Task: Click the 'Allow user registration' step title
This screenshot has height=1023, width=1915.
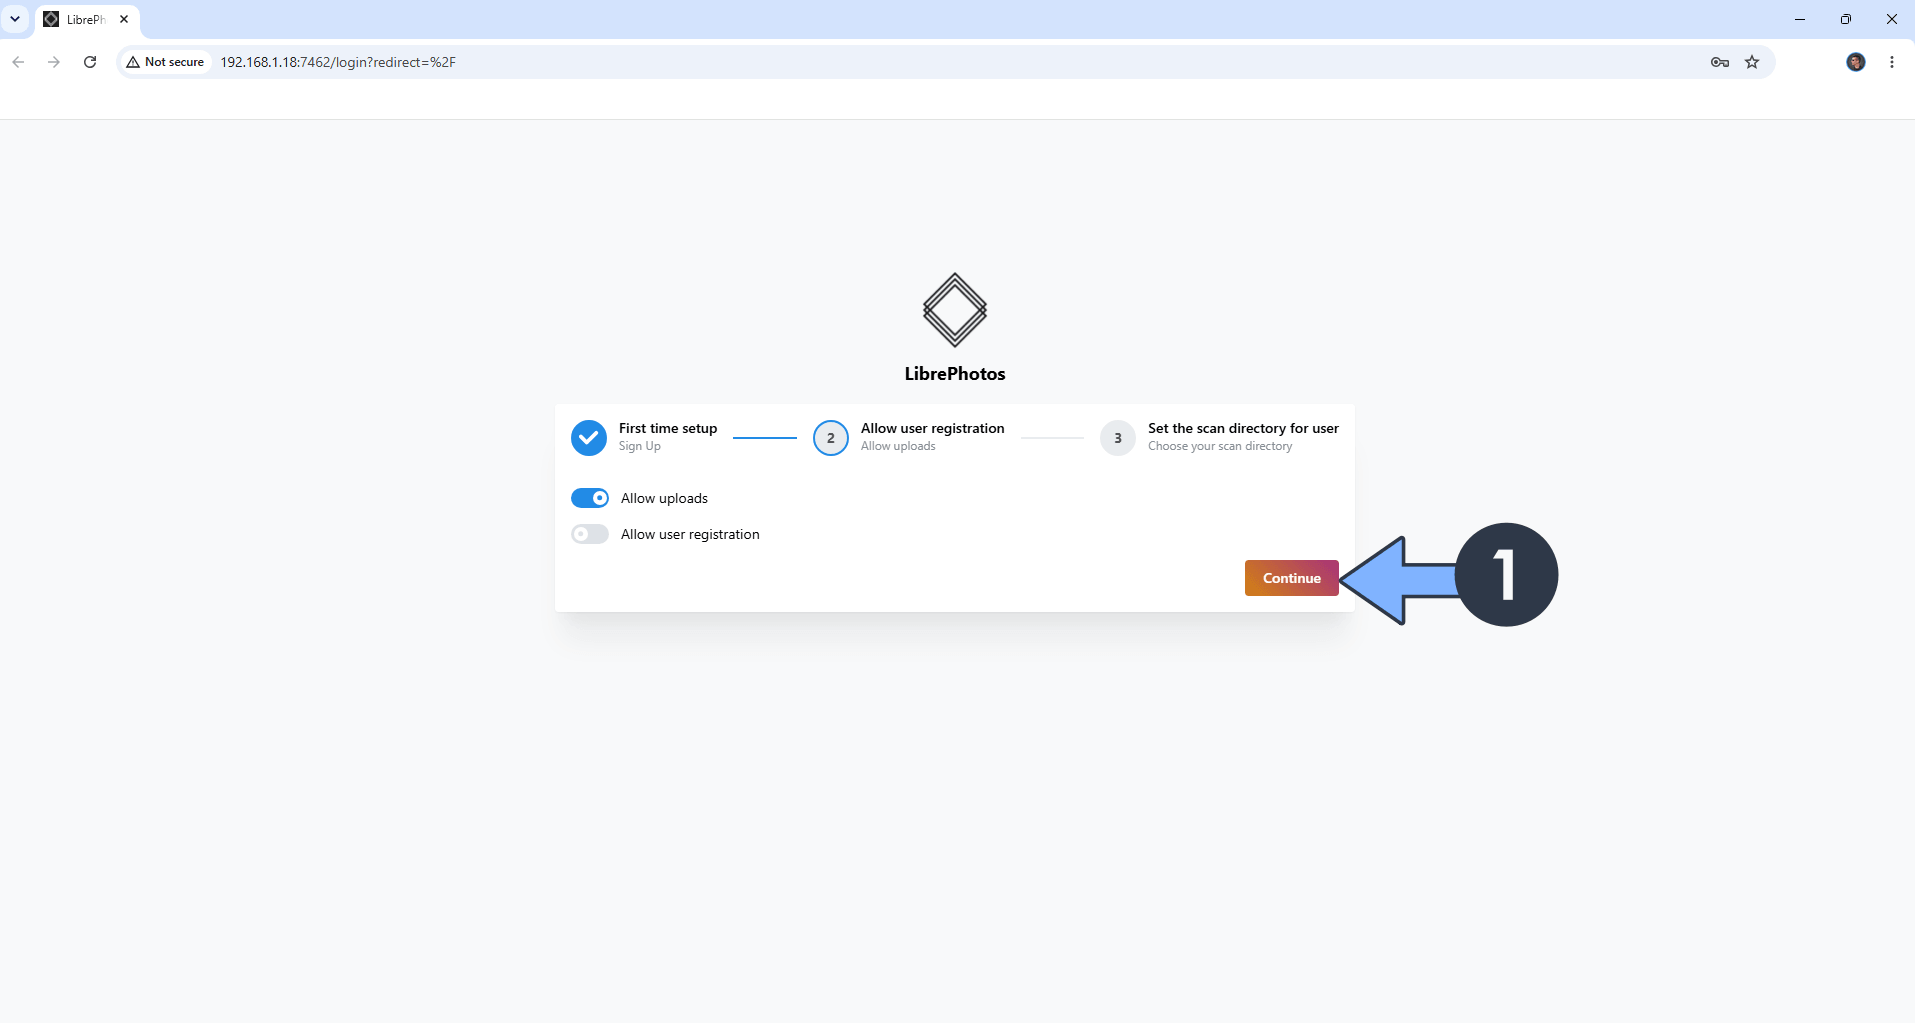Action: (x=933, y=428)
